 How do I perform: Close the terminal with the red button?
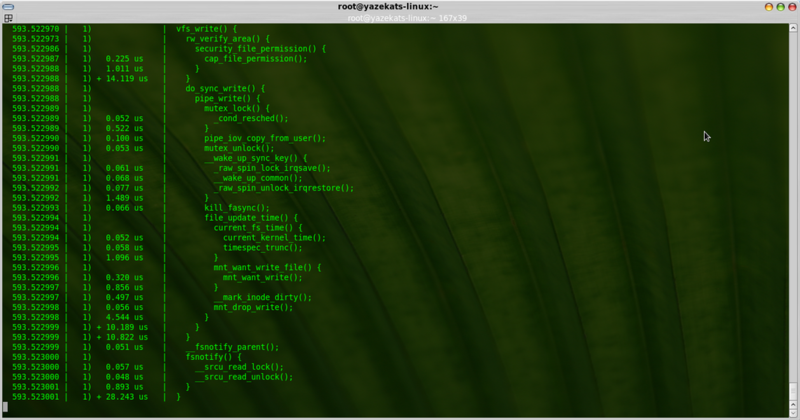792,7
